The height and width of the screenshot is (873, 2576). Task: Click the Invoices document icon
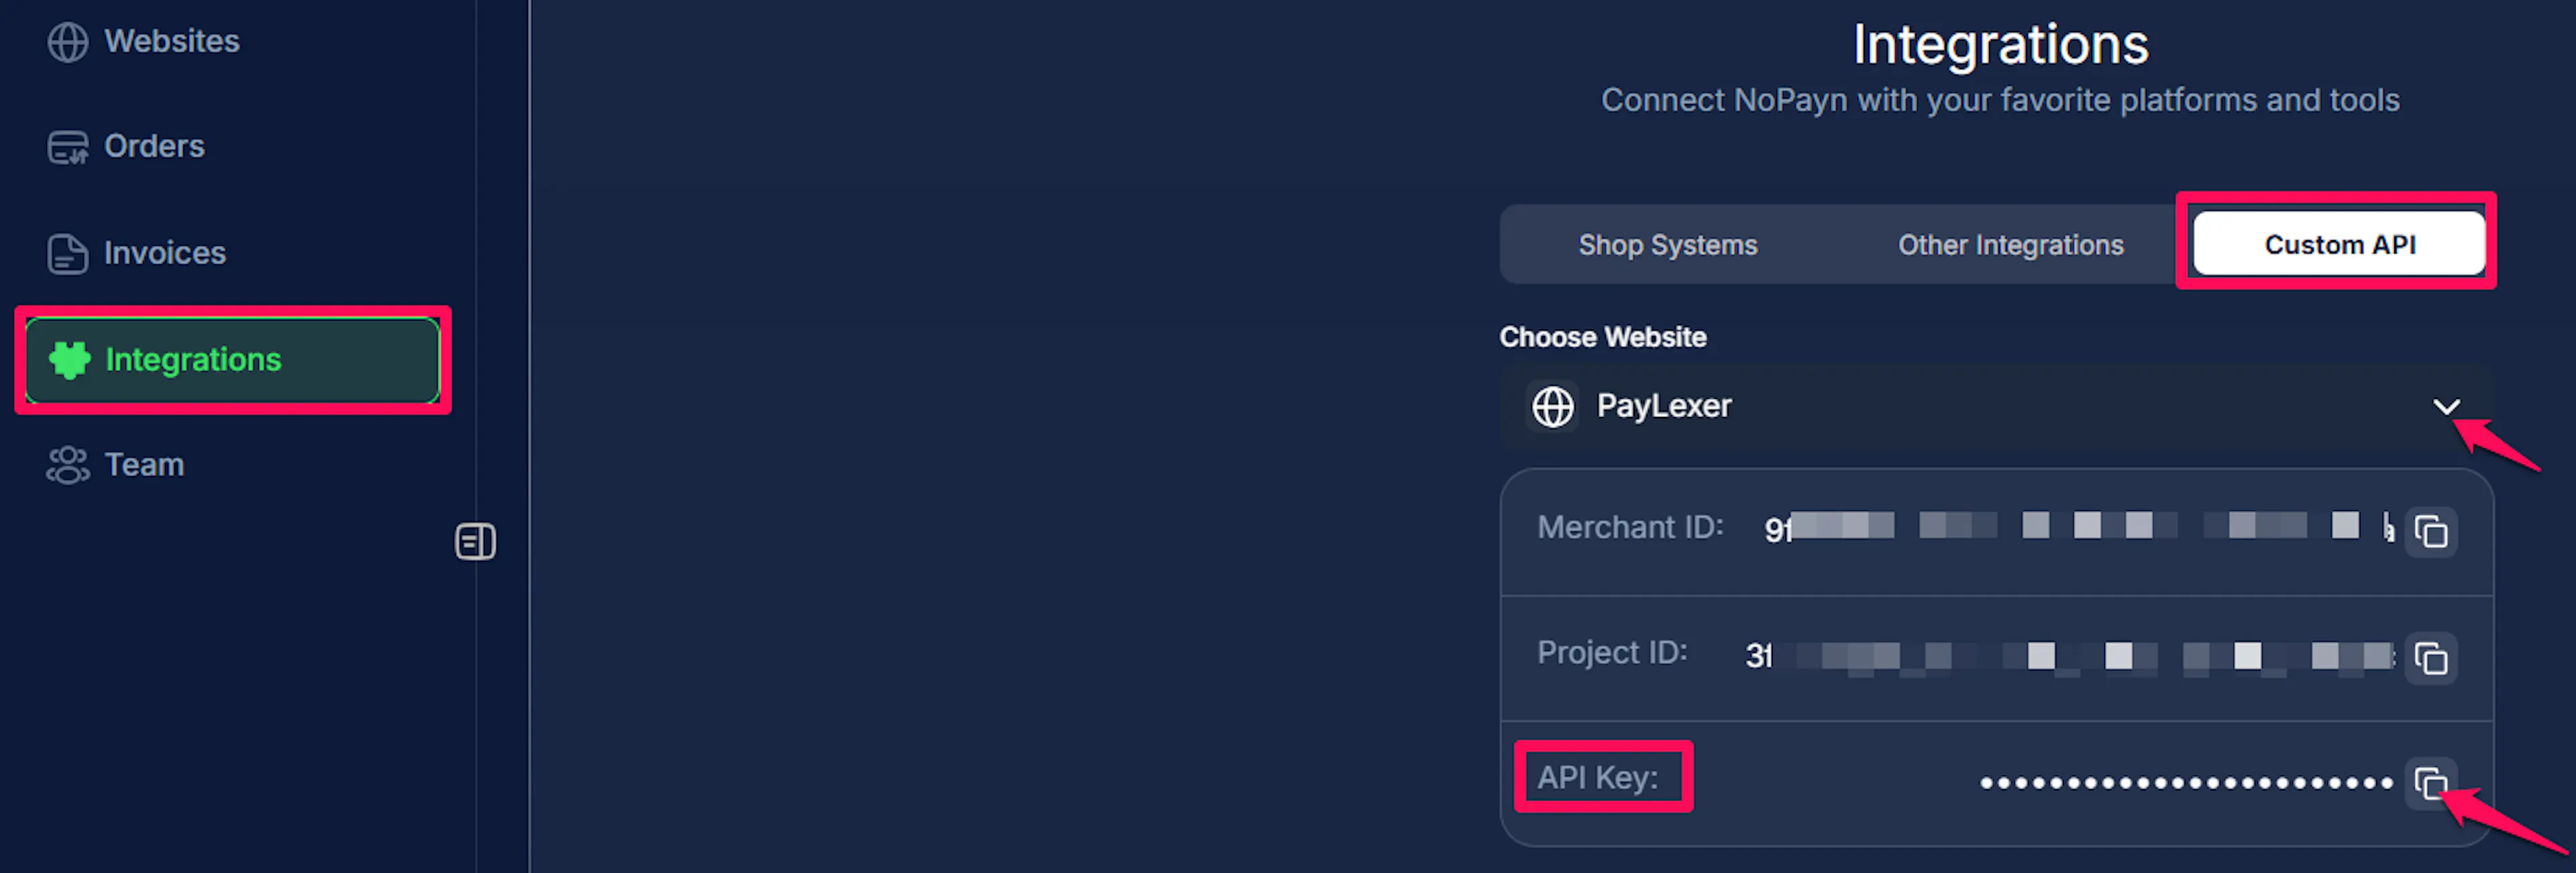[68, 254]
